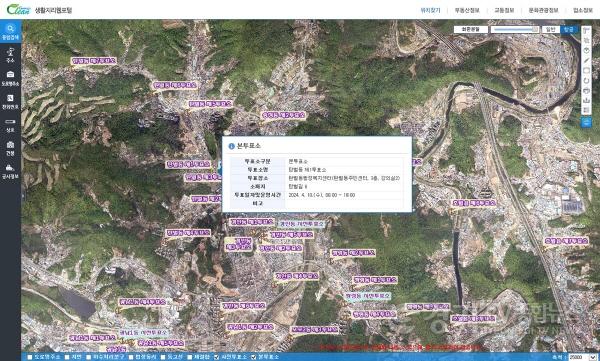Select the rectangle area map tool
The width and height of the screenshot is (600, 361).
click(586, 70)
